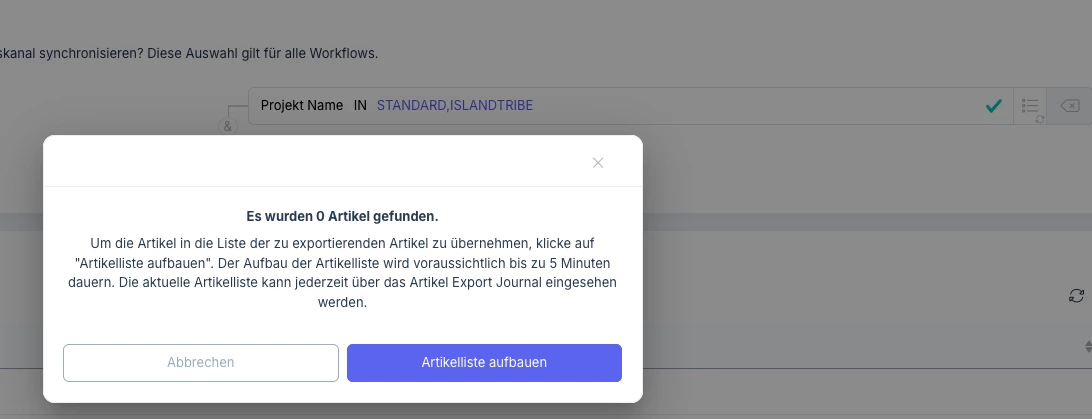Change the IN operator of the filter
Image resolution: width=1092 pixels, height=419 pixels.
(360, 106)
